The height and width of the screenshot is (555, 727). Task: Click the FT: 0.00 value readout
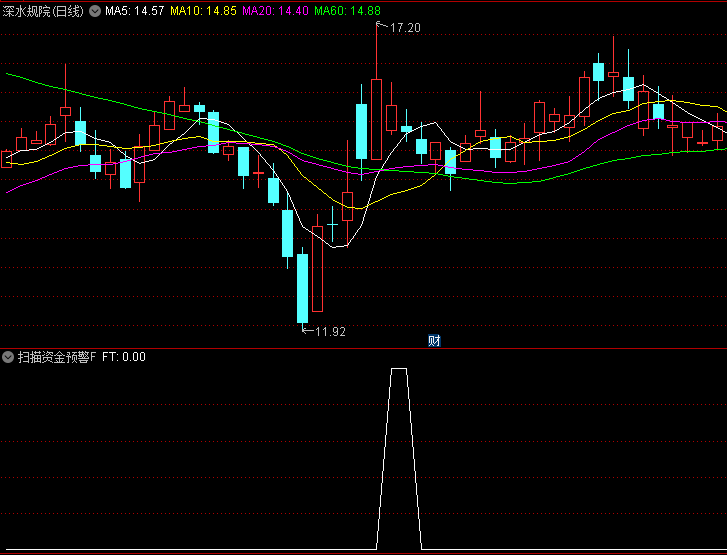coord(124,357)
